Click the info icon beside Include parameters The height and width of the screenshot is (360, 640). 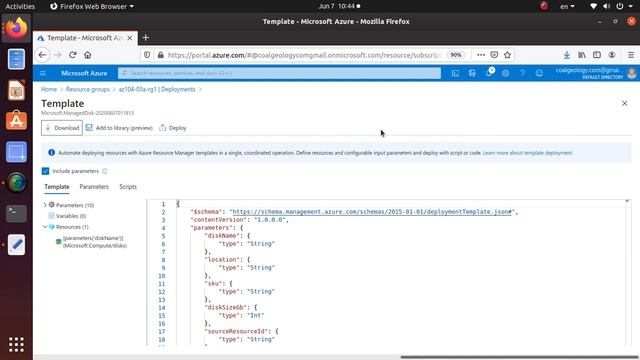click(105, 171)
